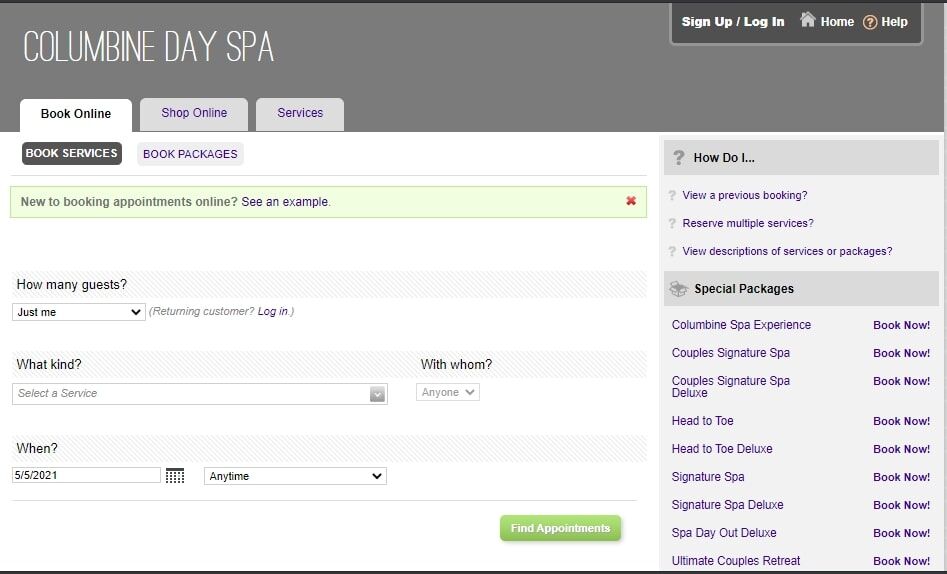The height and width of the screenshot is (574, 947).
Task: Click the Help question mark icon
Action: tap(870, 22)
